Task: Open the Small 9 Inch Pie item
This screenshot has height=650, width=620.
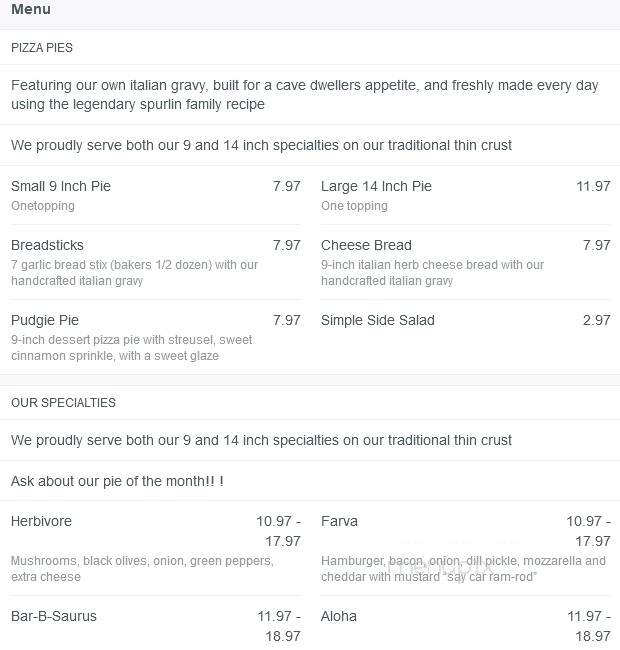Action: tap(61, 186)
